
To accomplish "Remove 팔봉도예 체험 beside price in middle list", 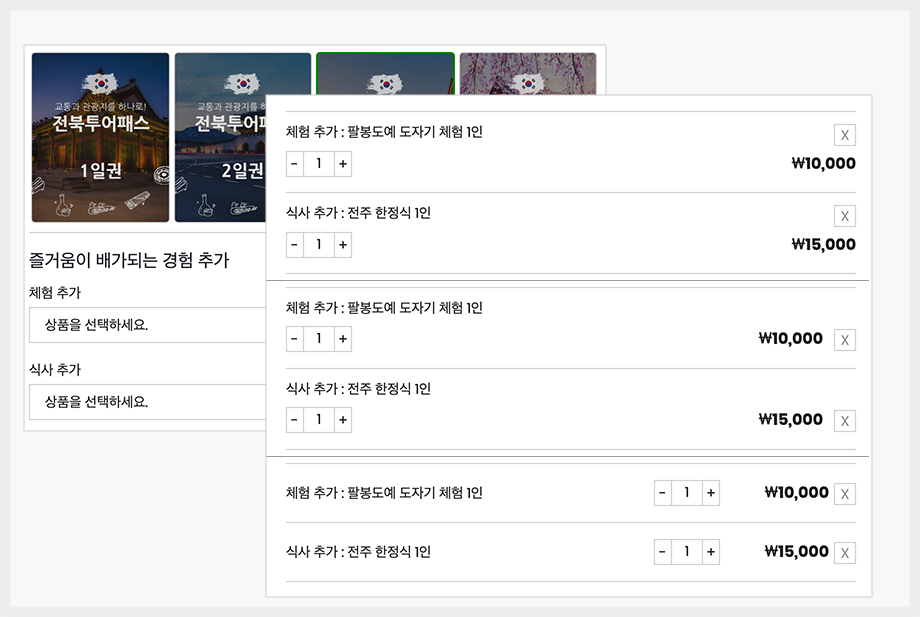I will point(845,340).
